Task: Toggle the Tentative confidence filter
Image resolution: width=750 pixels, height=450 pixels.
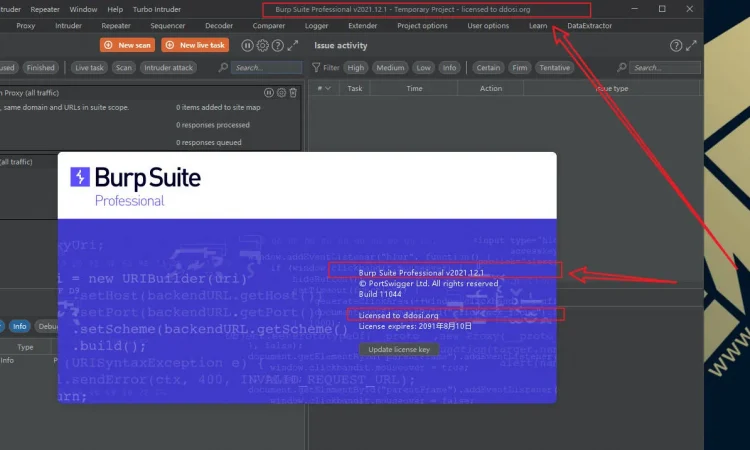Action: point(554,67)
